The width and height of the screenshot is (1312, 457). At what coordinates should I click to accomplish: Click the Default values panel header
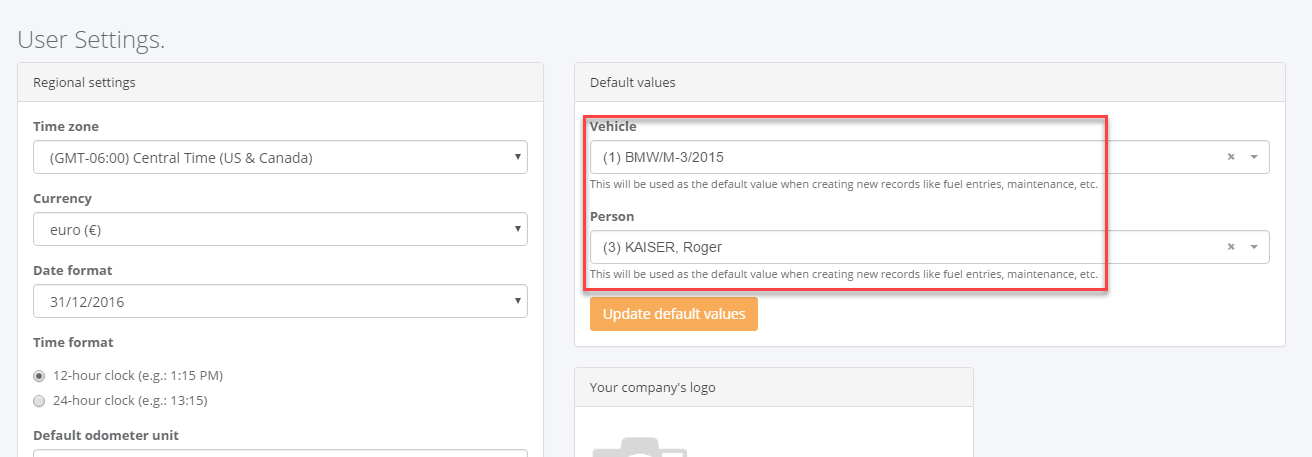pos(930,82)
